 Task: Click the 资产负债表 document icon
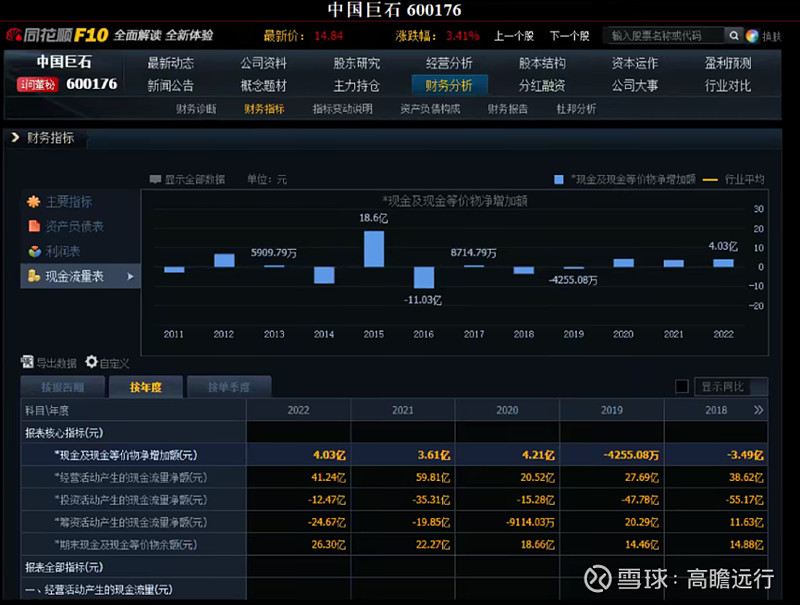(34, 226)
